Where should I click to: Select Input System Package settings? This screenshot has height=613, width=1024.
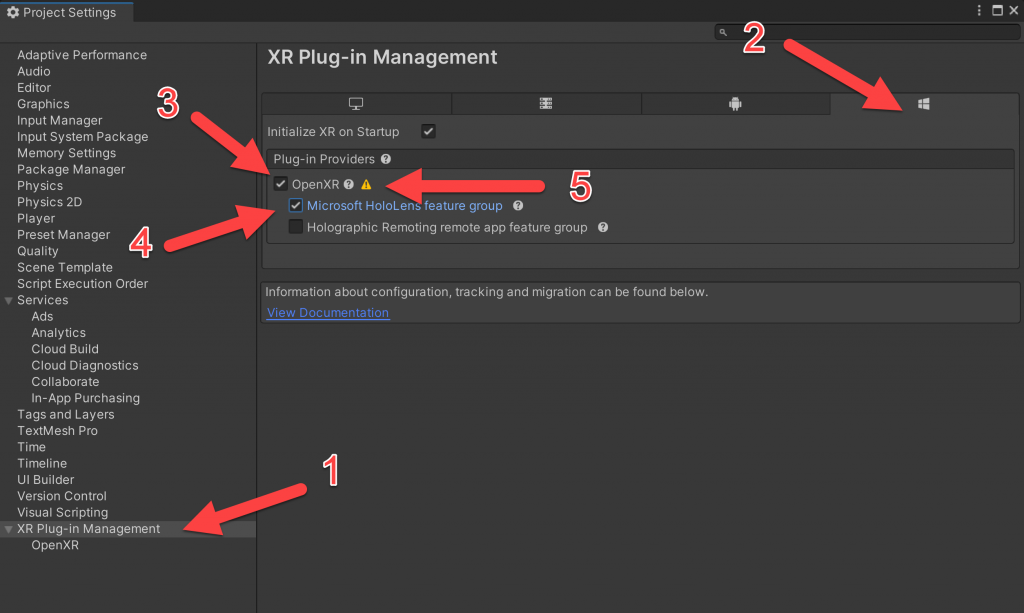(x=82, y=136)
